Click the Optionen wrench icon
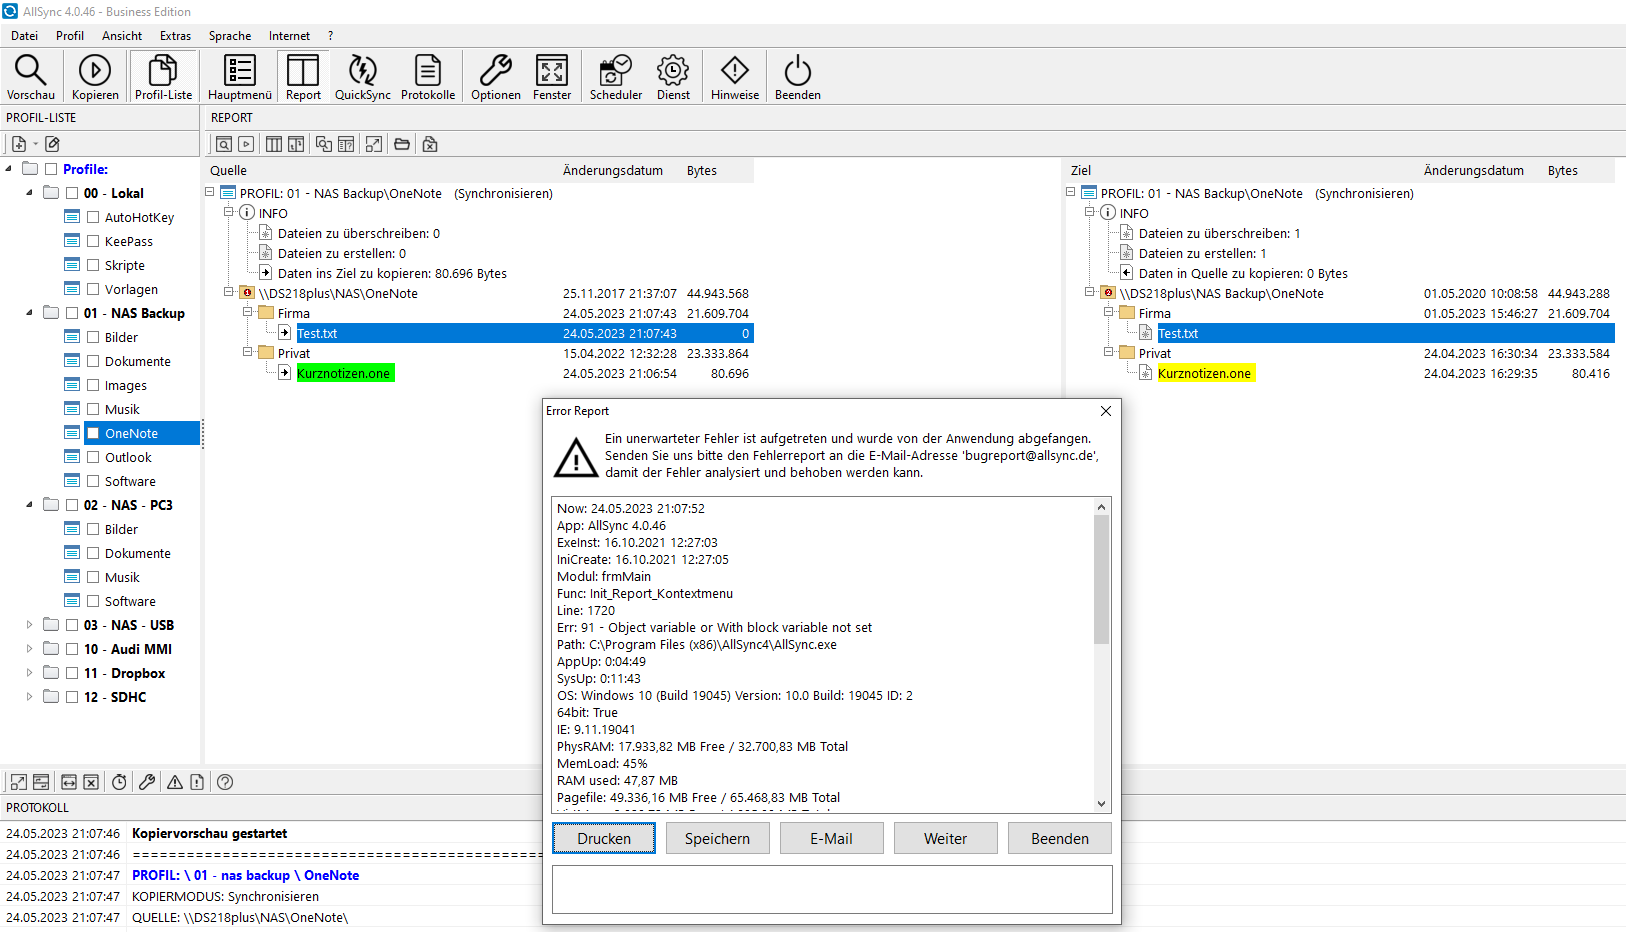The image size is (1626, 932). [495, 71]
